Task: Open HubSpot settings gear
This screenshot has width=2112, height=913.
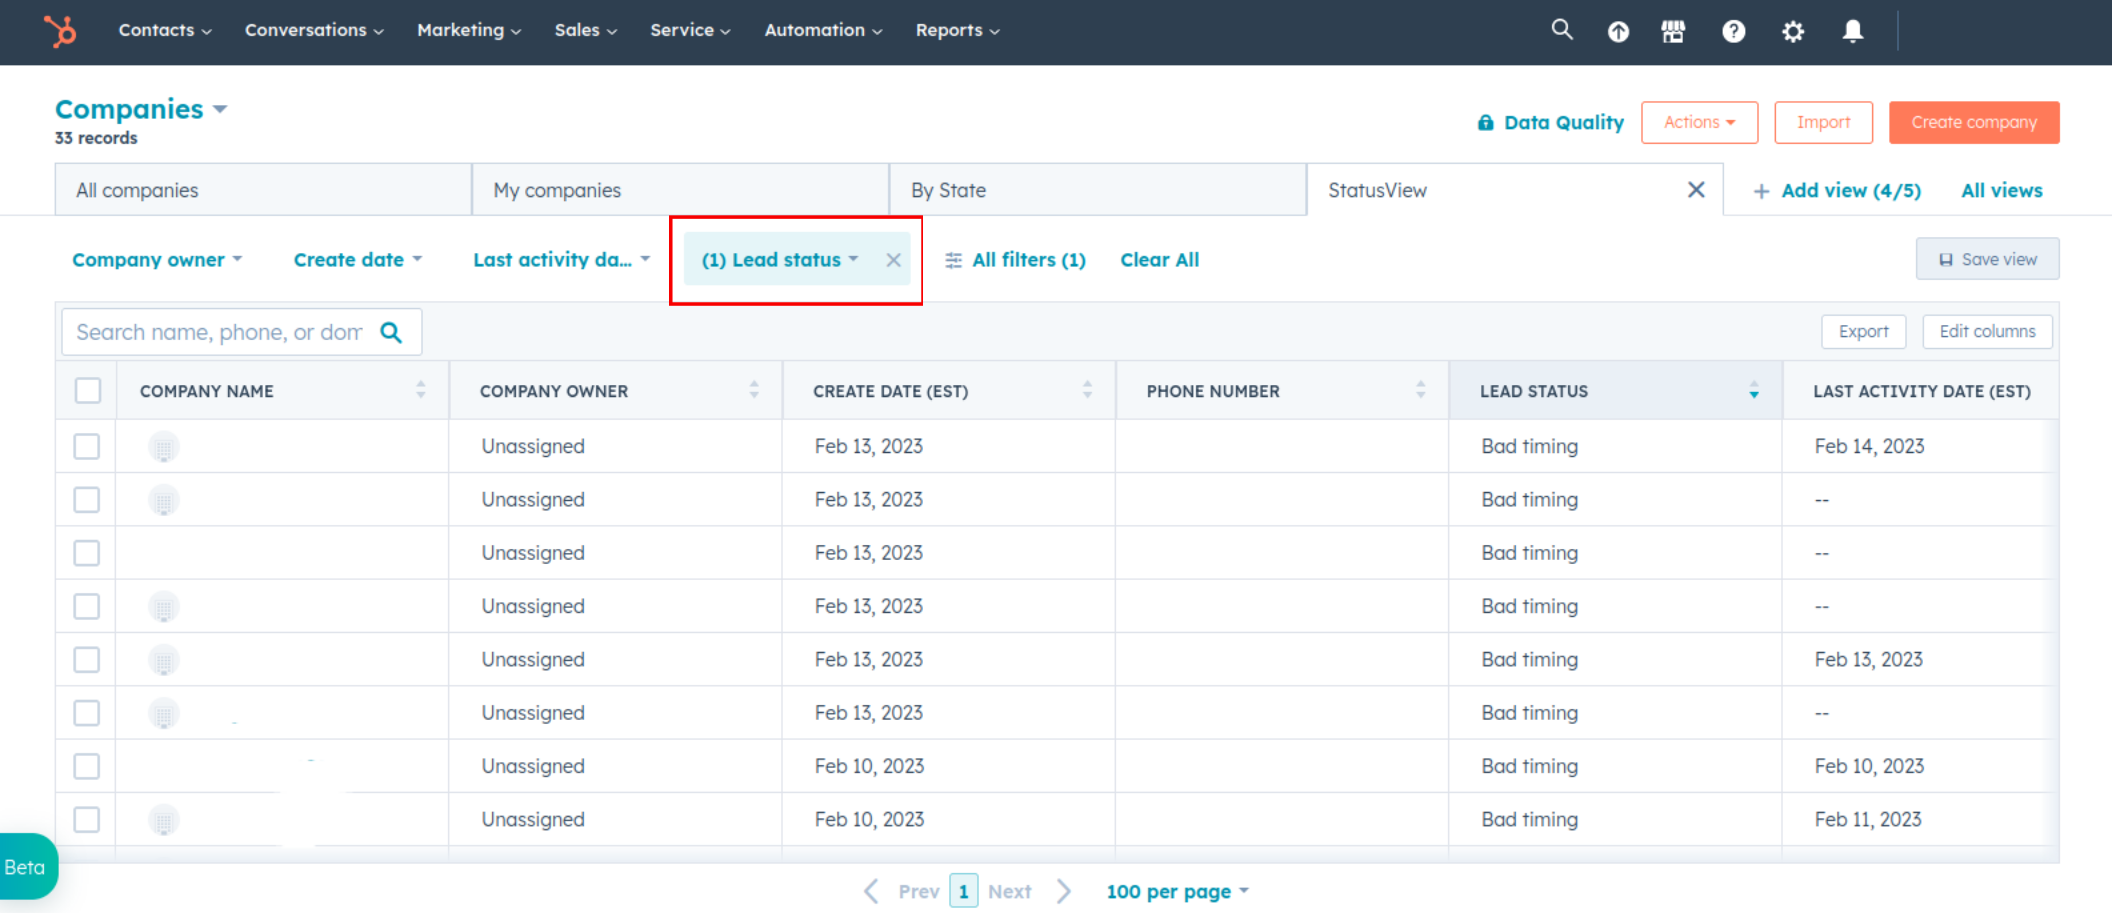Action: (x=1792, y=31)
